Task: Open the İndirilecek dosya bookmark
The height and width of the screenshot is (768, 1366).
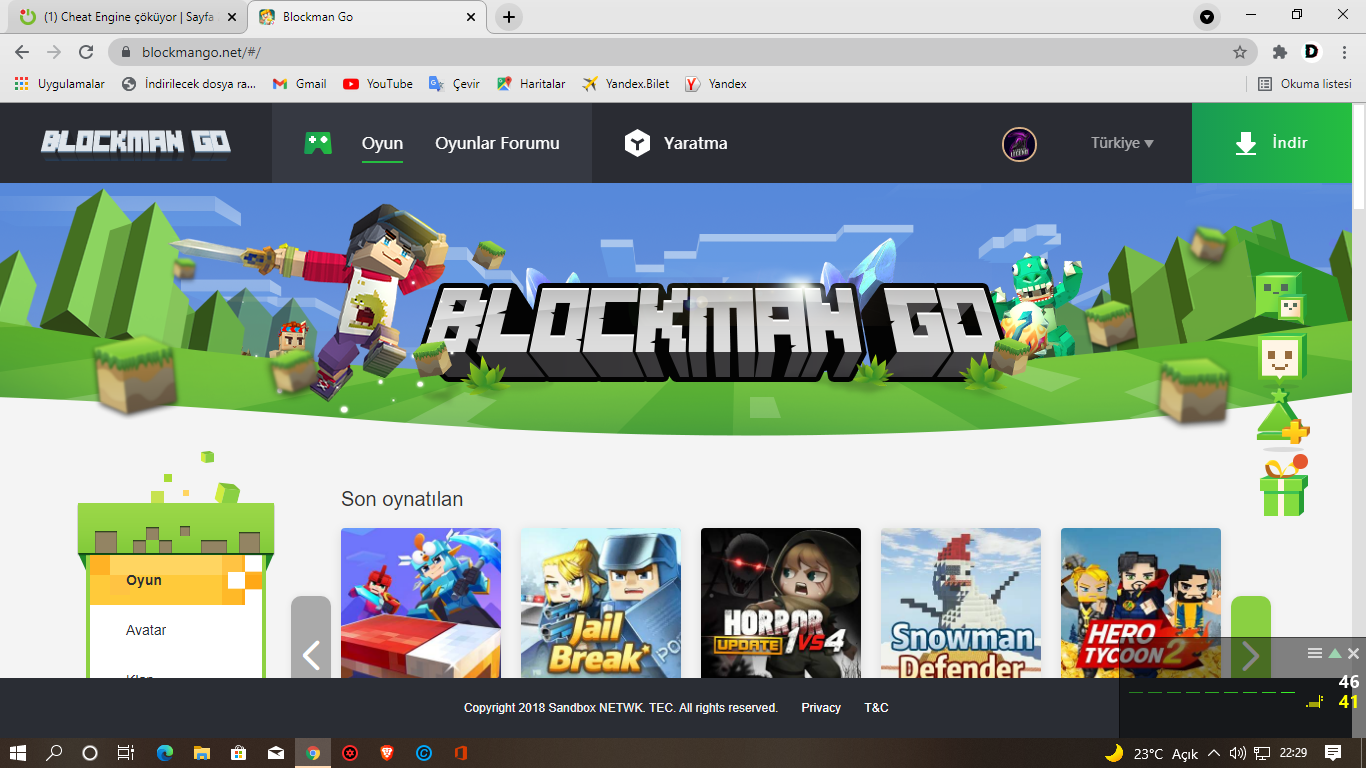Action: click(x=190, y=84)
